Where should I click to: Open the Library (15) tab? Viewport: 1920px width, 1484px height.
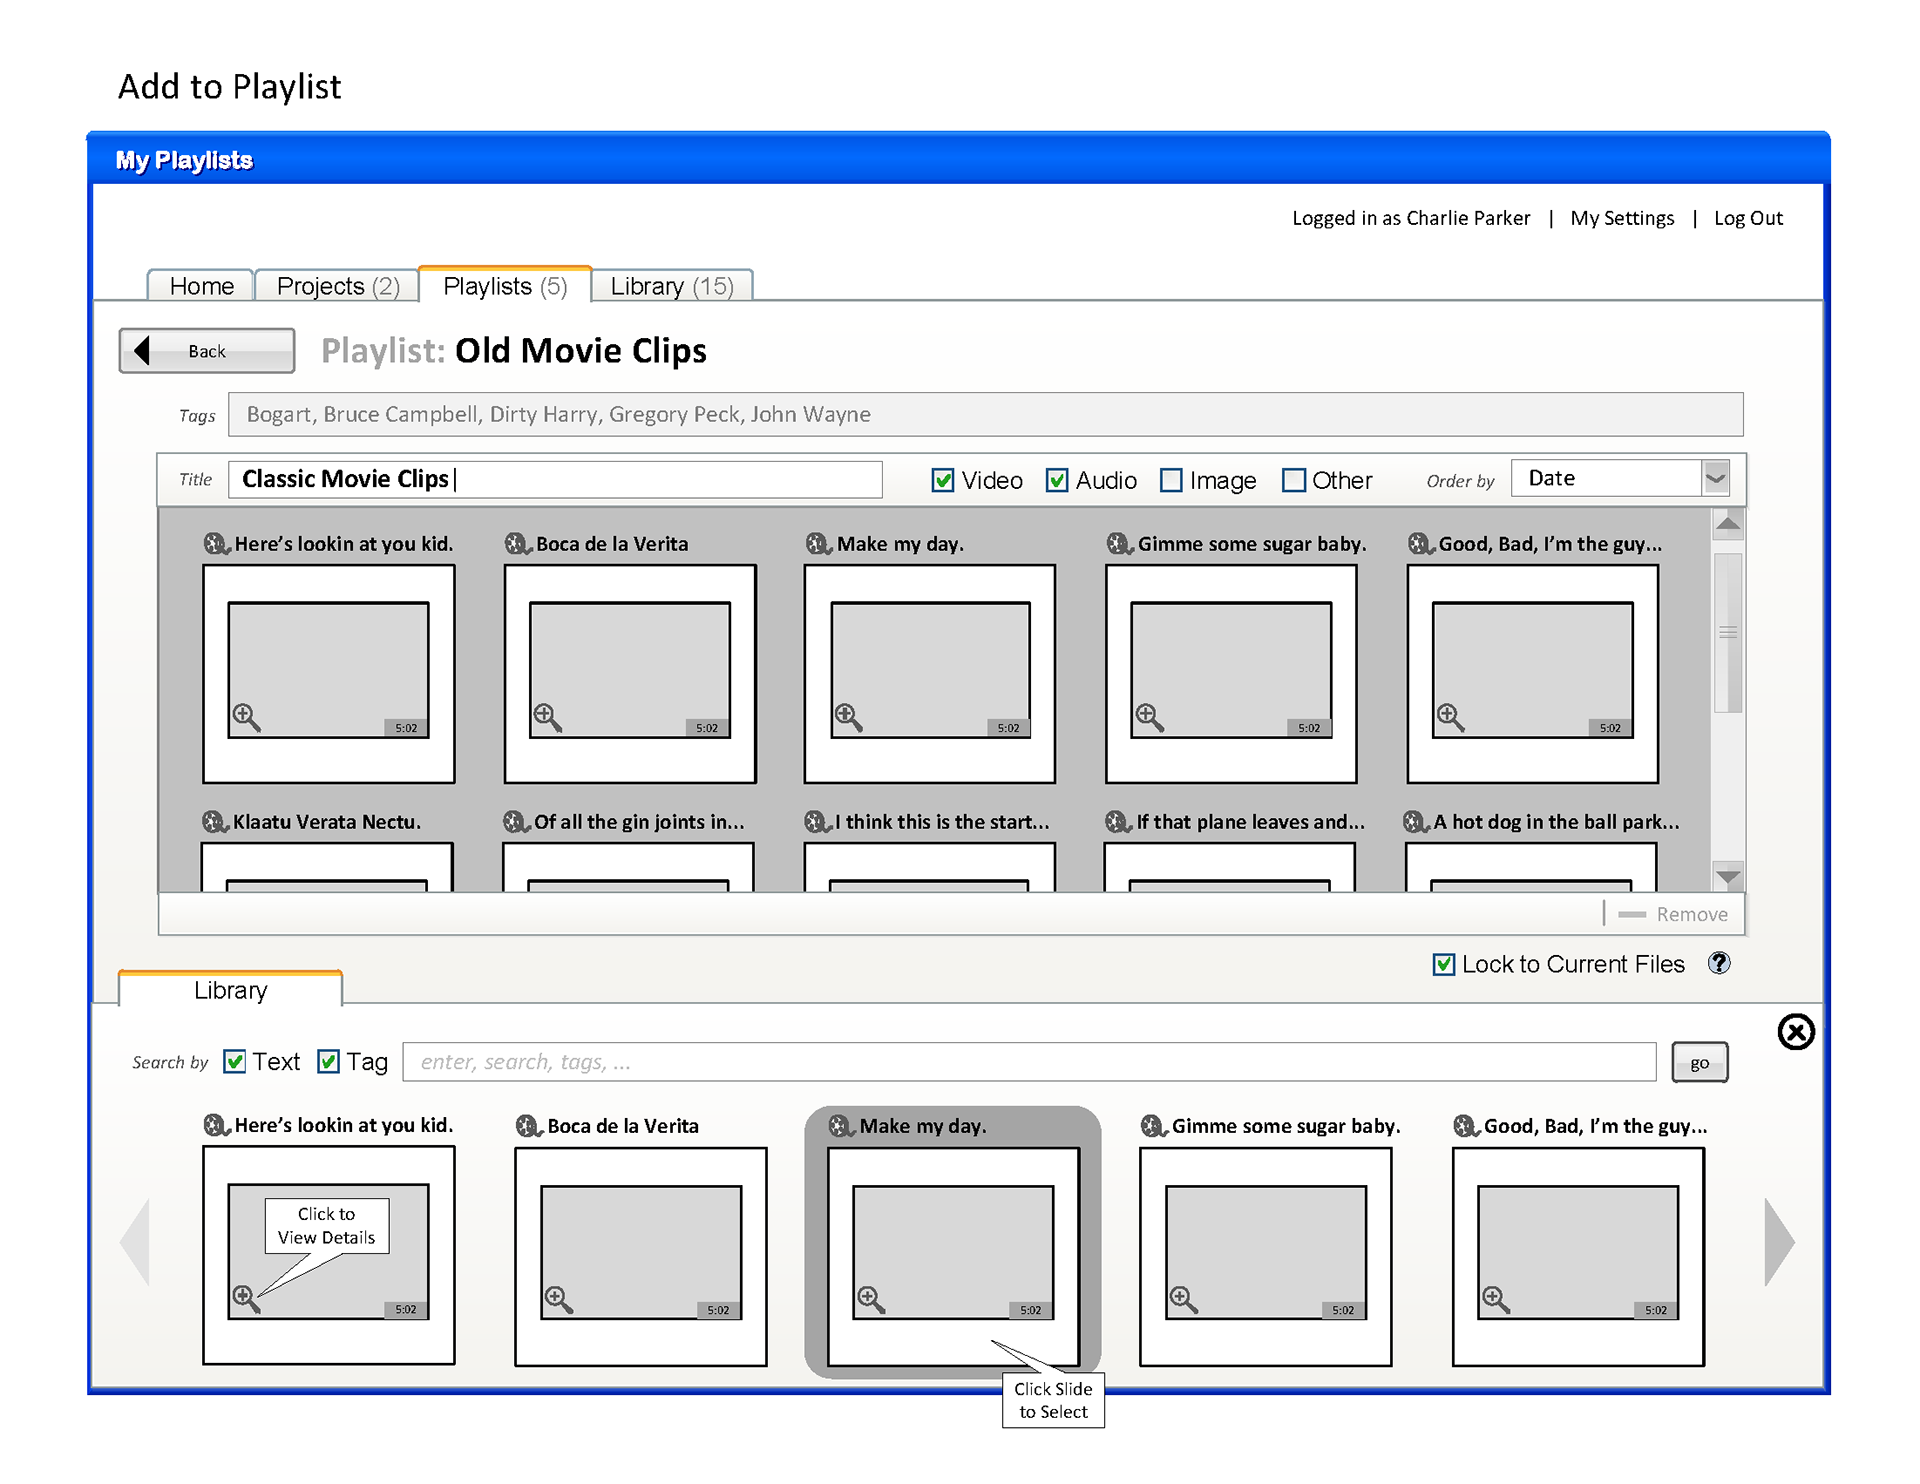pos(671,286)
